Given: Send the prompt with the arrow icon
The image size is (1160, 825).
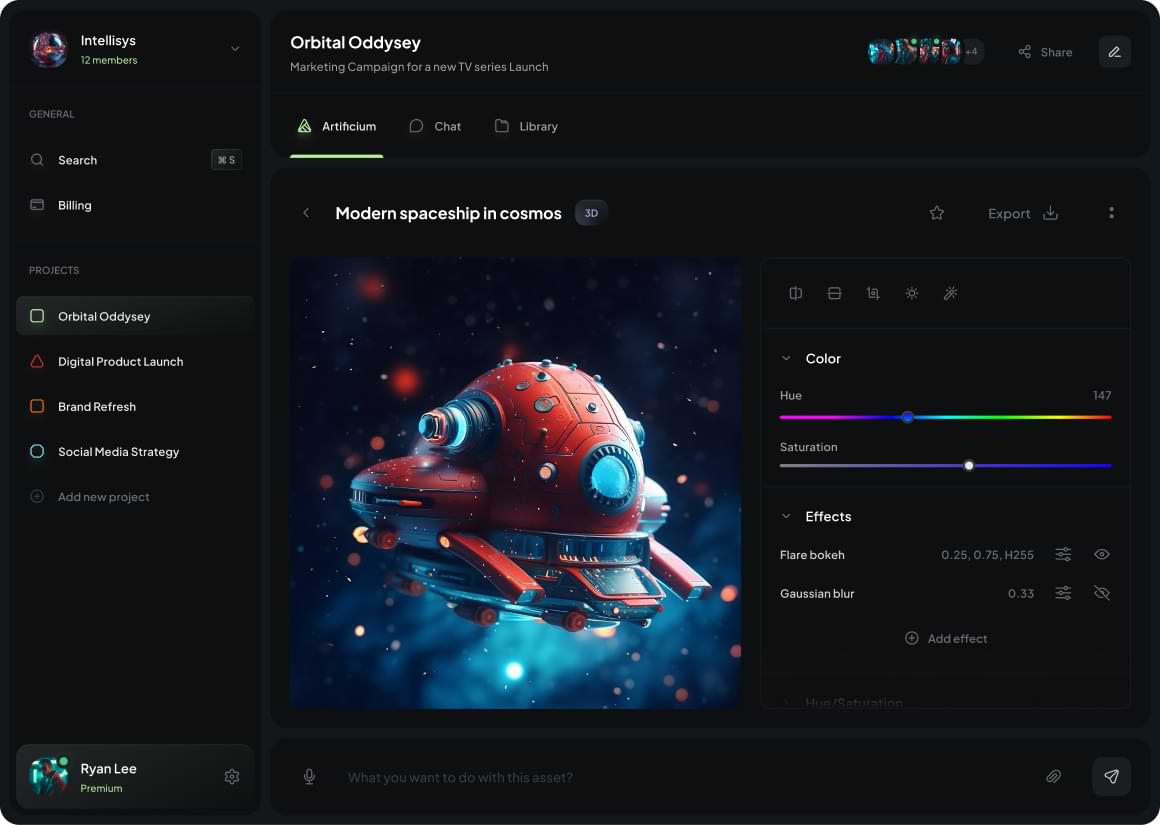Looking at the screenshot, I should (1111, 776).
